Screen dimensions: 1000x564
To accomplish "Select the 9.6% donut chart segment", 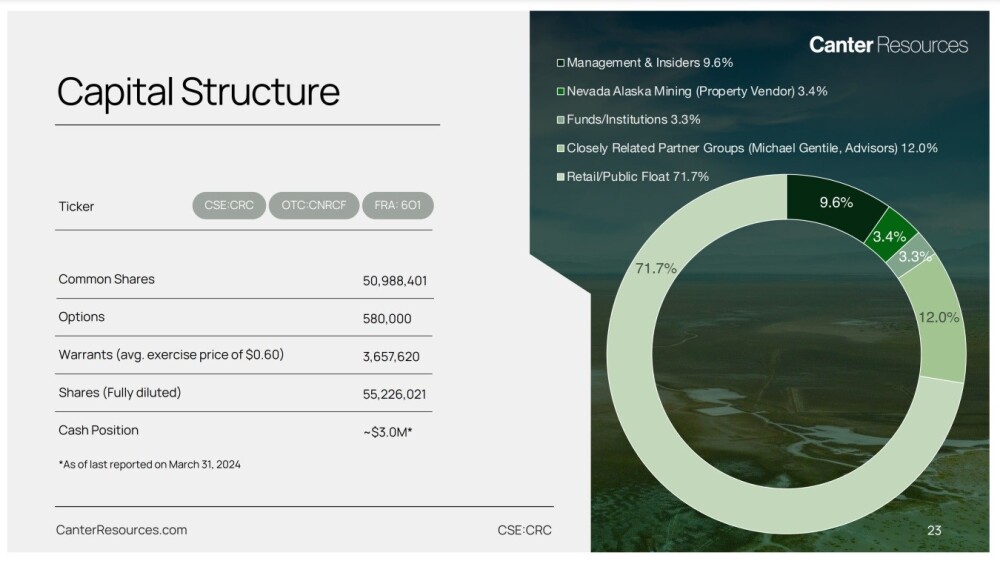I will pyautogui.click(x=835, y=201).
